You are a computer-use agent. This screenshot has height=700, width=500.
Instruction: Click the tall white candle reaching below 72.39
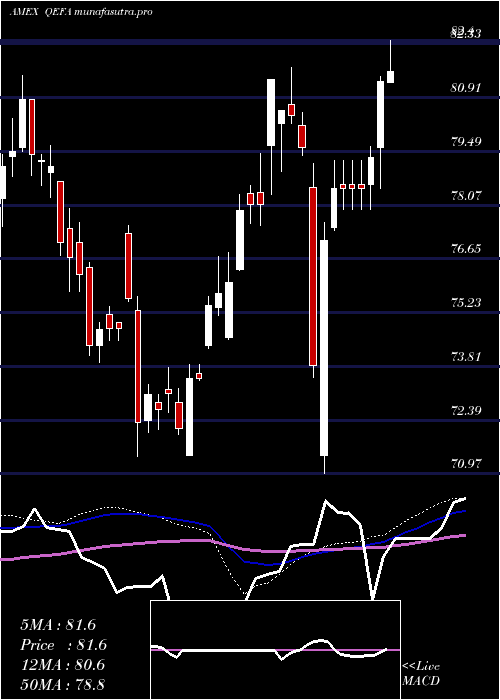click(324, 348)
